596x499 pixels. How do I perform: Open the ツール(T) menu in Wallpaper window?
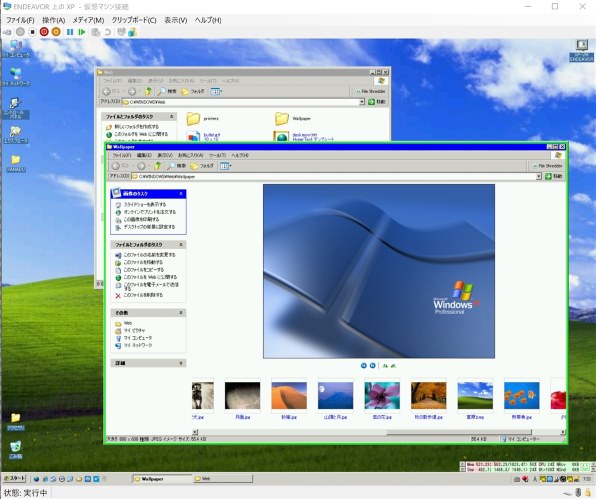(x=218, y=155)
